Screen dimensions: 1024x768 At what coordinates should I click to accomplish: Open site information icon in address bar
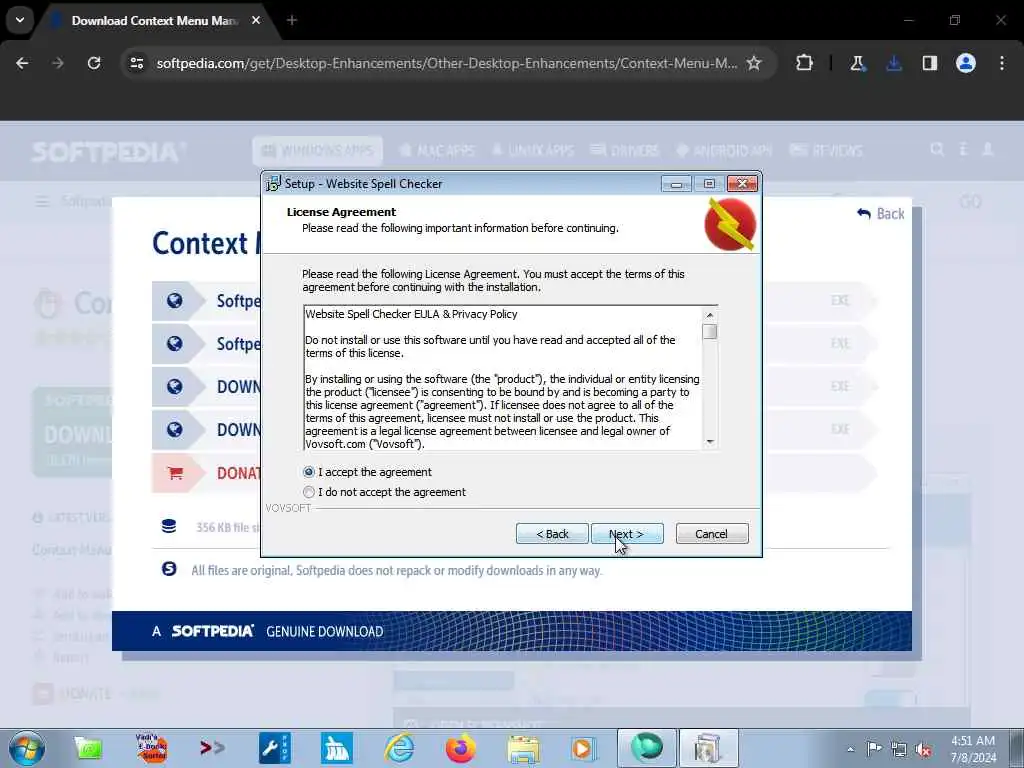pyautogui.click(x=136, y=63)
